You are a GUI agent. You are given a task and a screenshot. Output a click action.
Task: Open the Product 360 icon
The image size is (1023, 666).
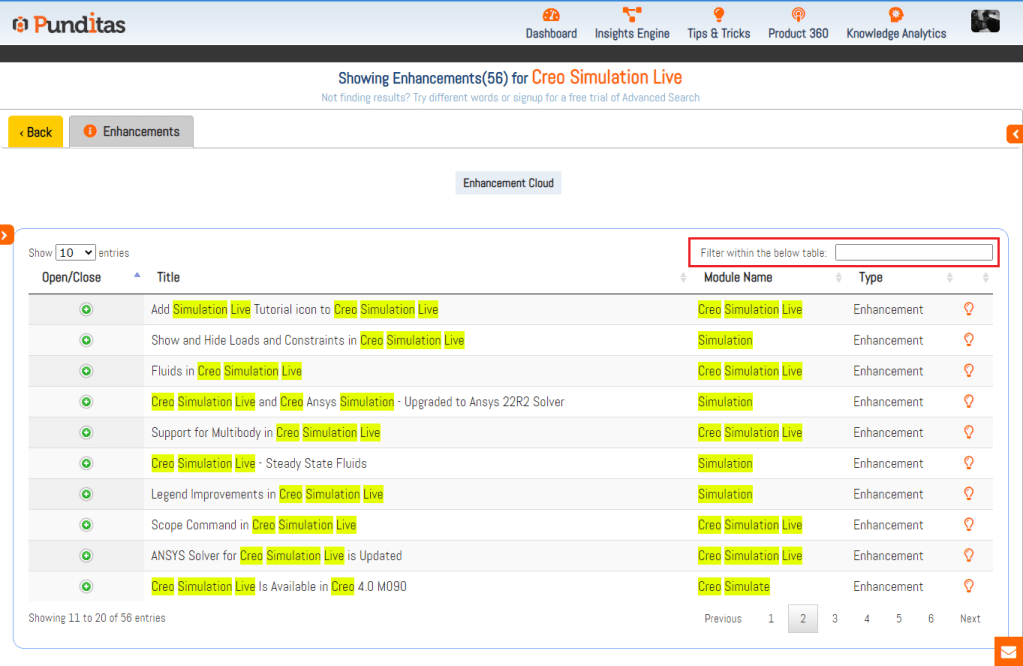point(798,15)
